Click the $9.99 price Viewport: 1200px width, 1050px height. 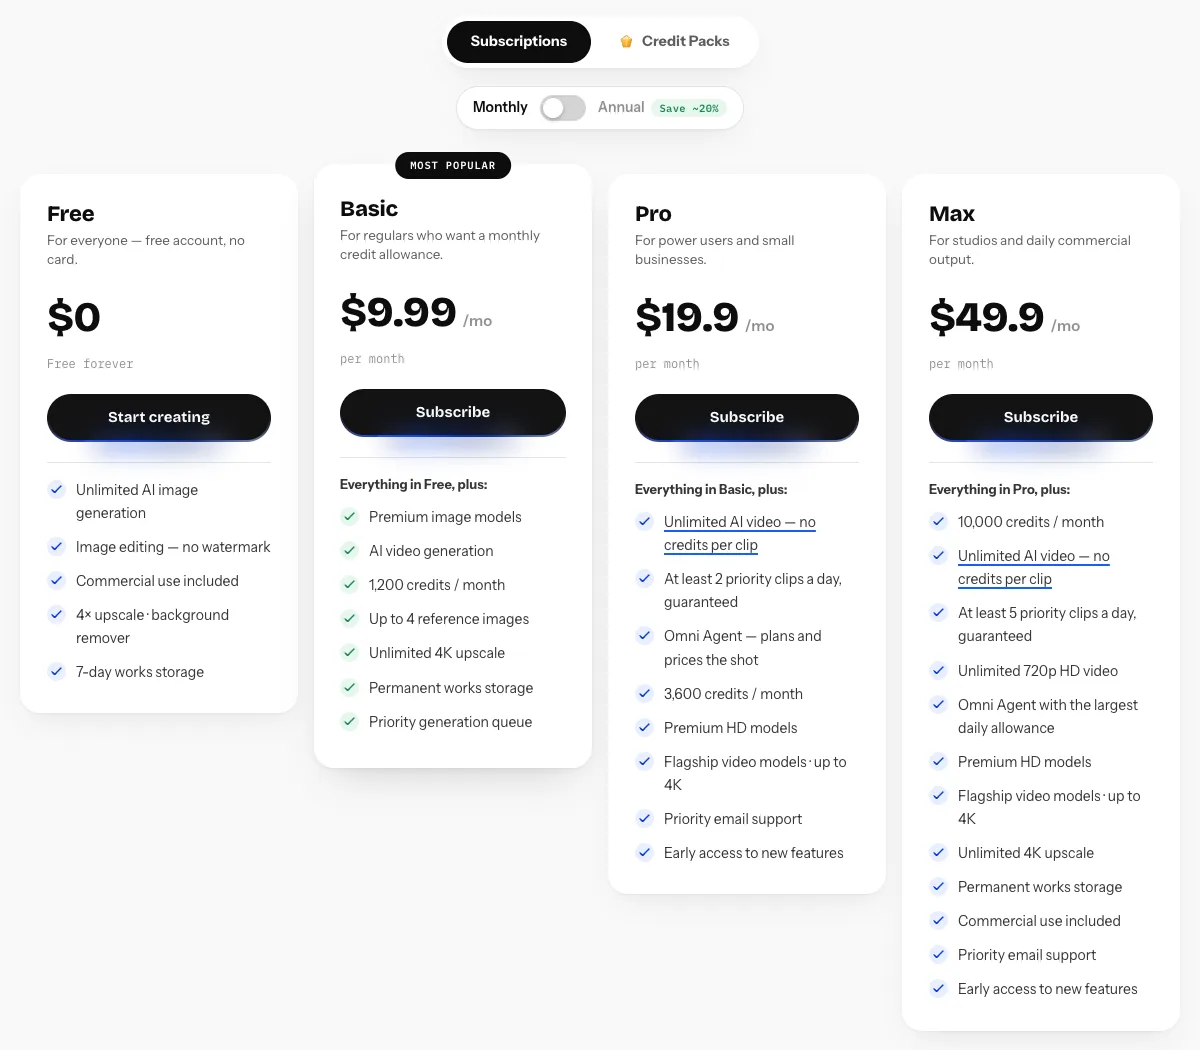pyautogui.click(x=398, y=313)
